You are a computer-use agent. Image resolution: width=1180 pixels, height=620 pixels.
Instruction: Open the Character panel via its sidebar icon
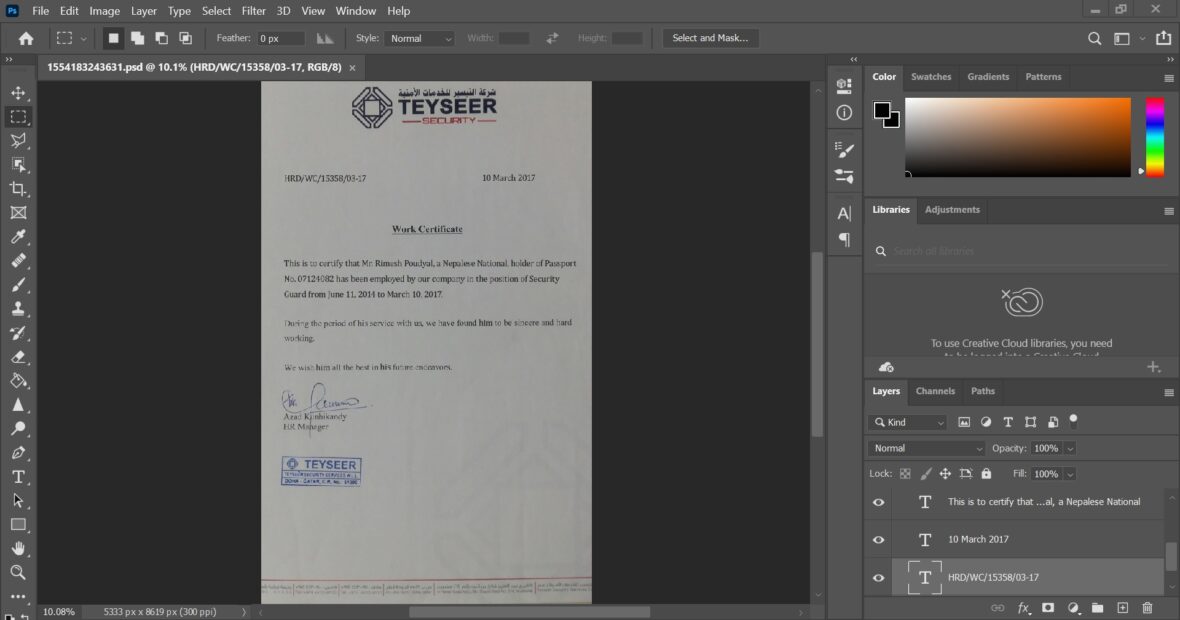843,211
